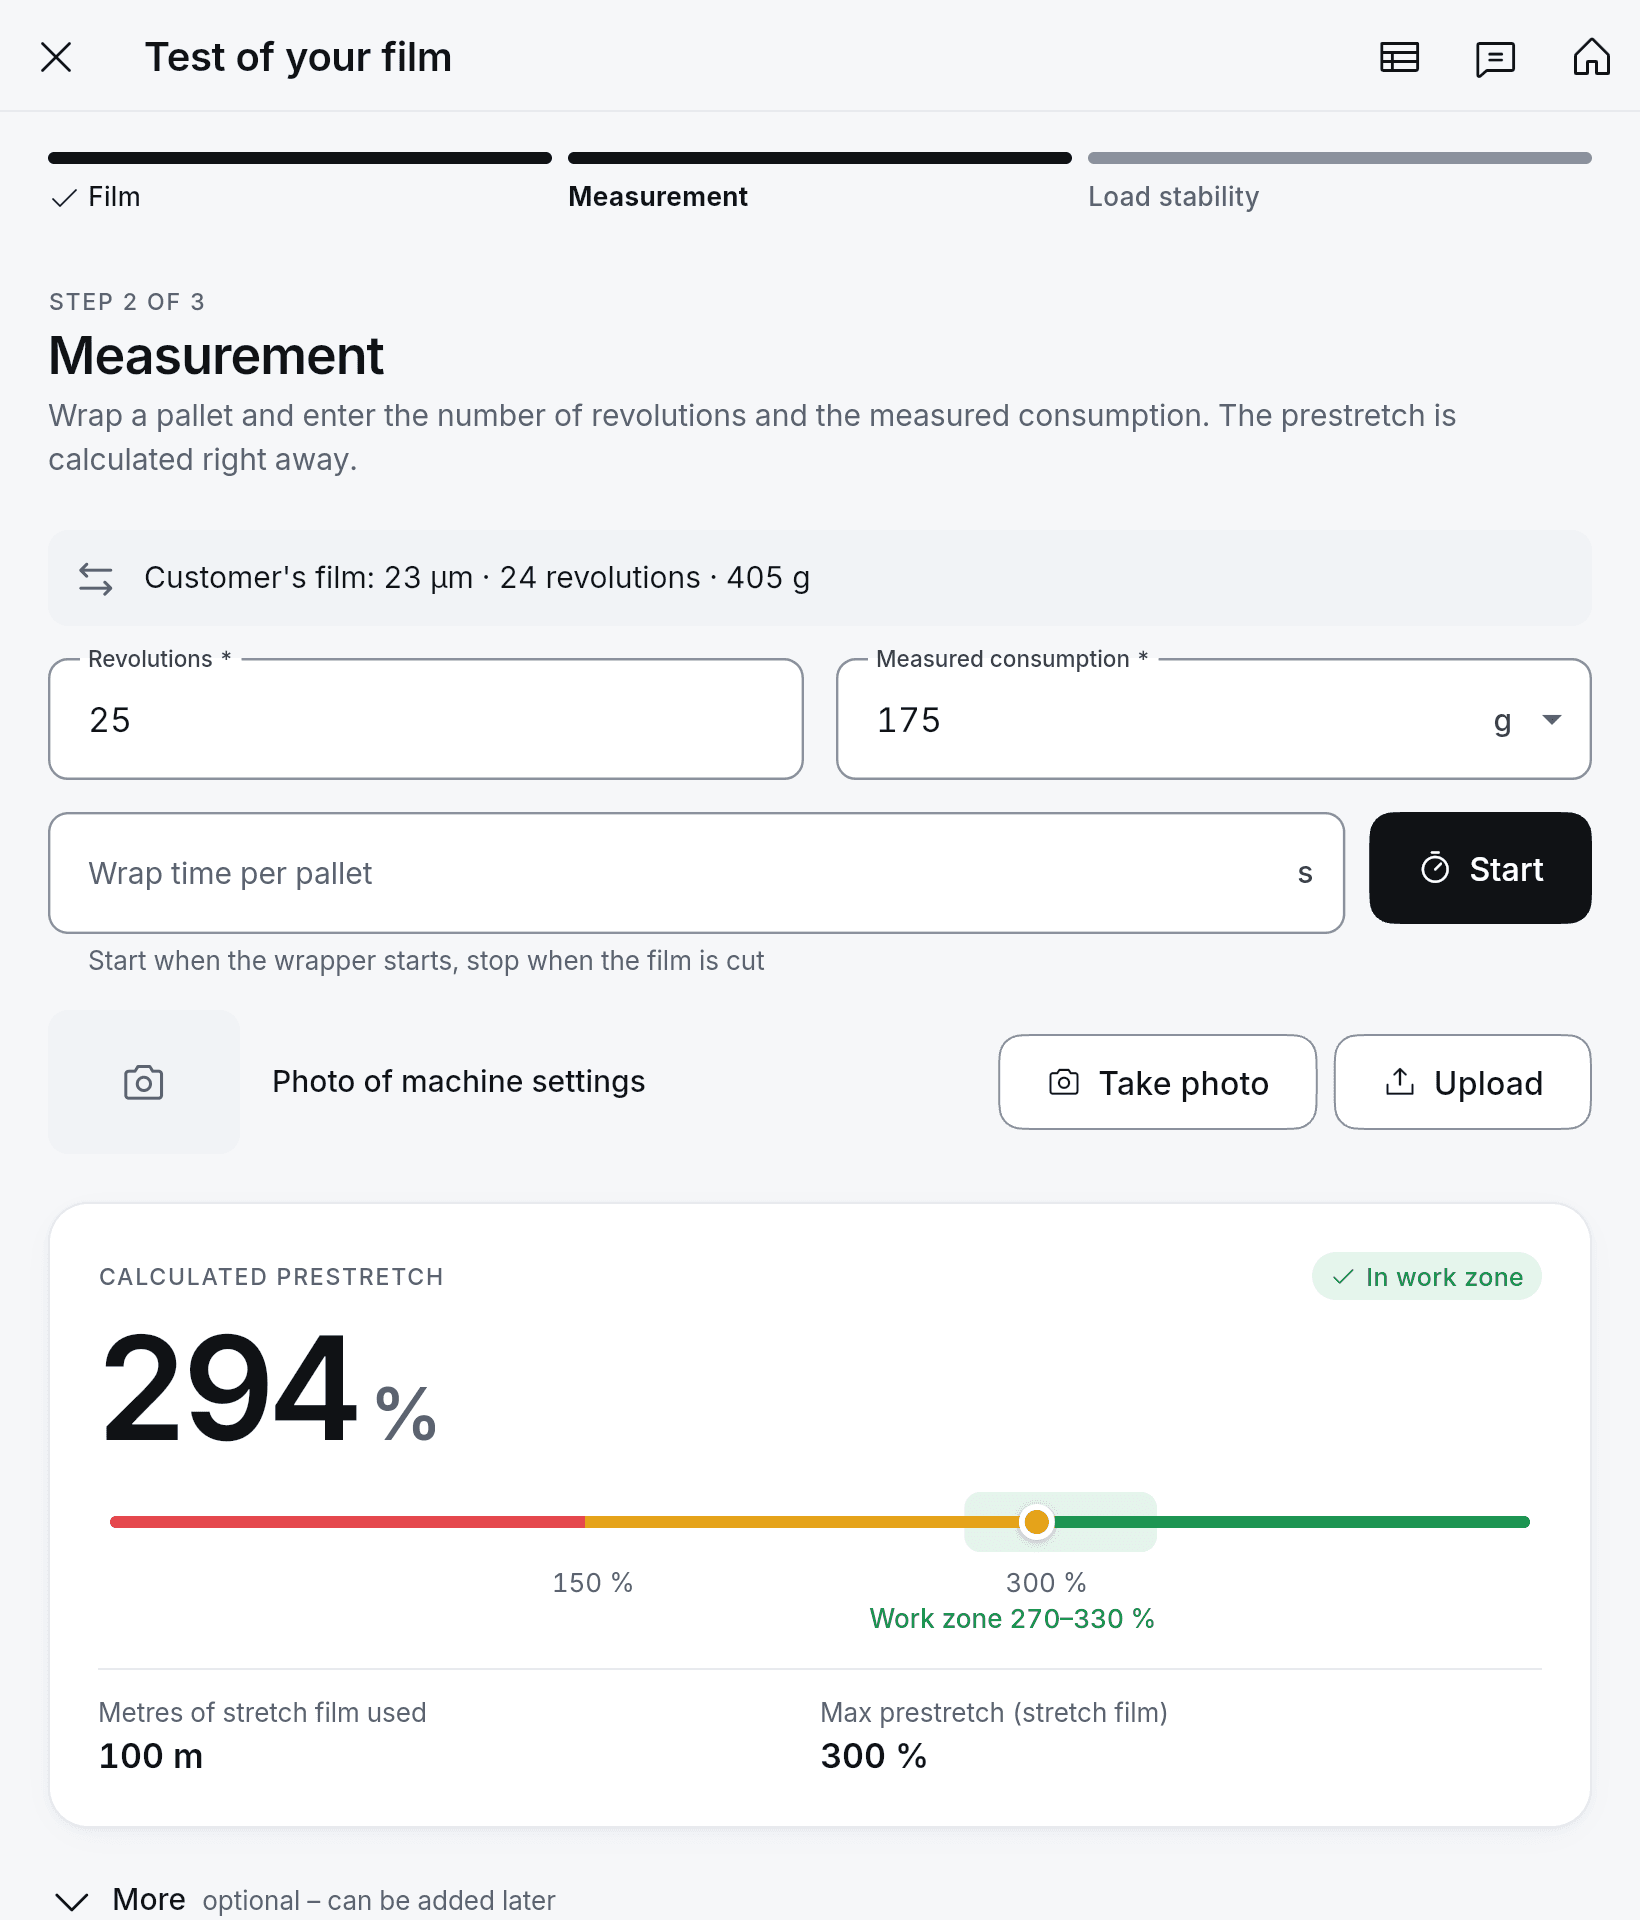Viewport: 1640px width, 1920px height.
Task: Open the table list icon in header
Action: coord(1399,57)
